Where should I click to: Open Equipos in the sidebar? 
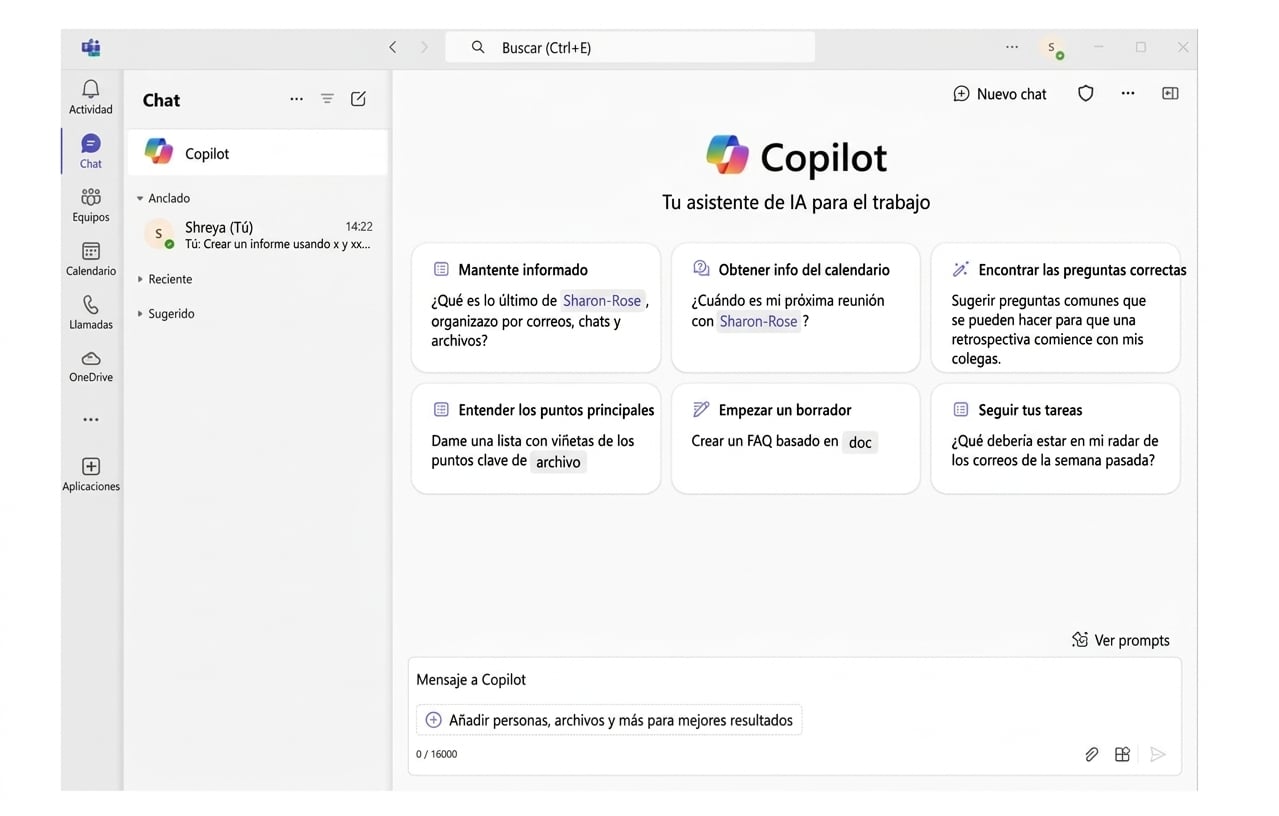click(x=90, y=197)
